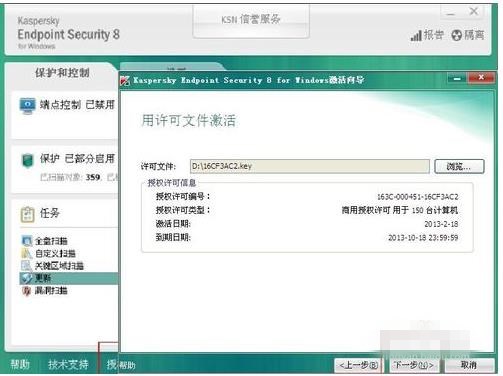503x376 pixels.
Task: Click the protection shield icon
Action: point(27,160)
